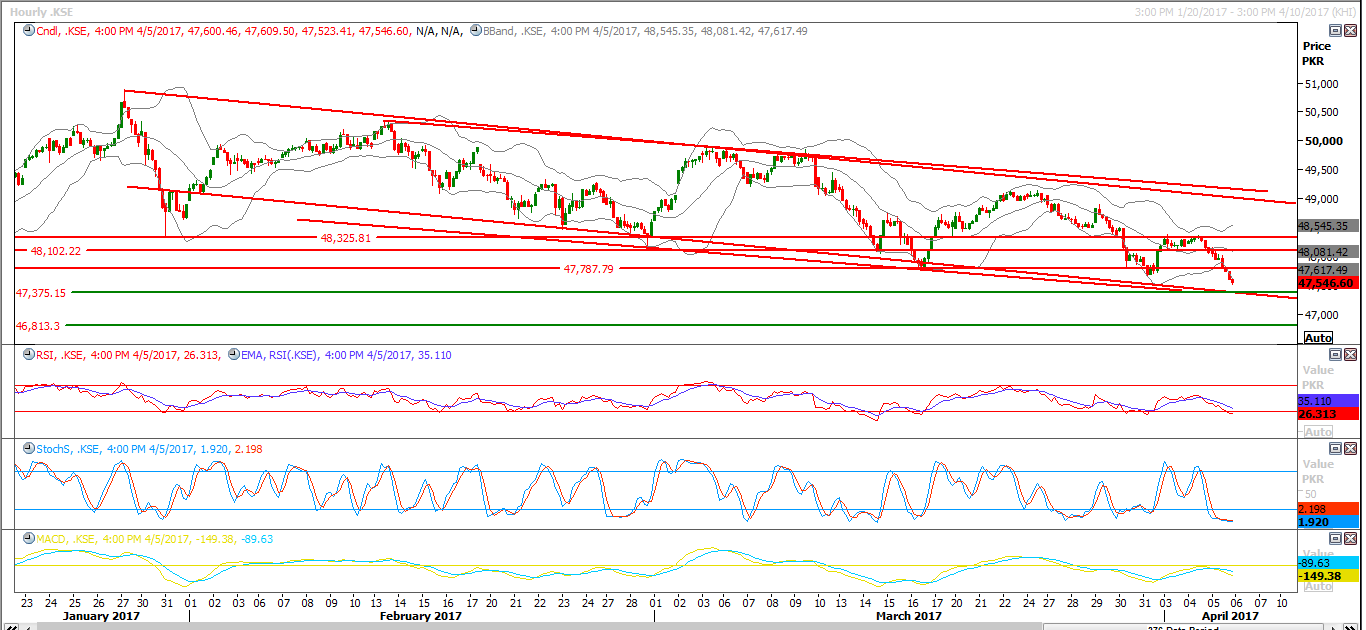This screenshot has height=630, width=1366.
Task: Toggle Auto scaling on MACD axis
Action: (x=1318, y=587)
